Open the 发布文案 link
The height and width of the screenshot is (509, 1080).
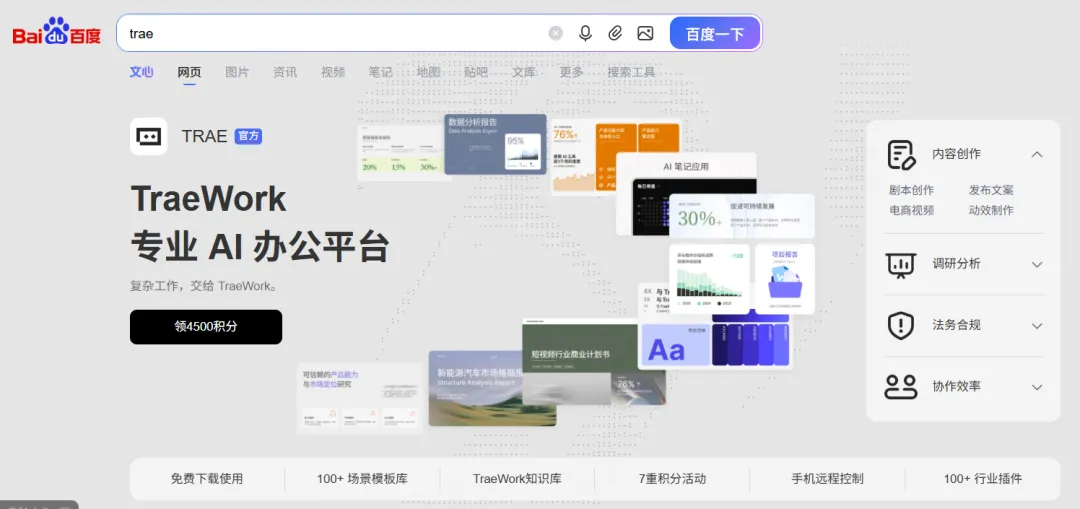[991, 190]
